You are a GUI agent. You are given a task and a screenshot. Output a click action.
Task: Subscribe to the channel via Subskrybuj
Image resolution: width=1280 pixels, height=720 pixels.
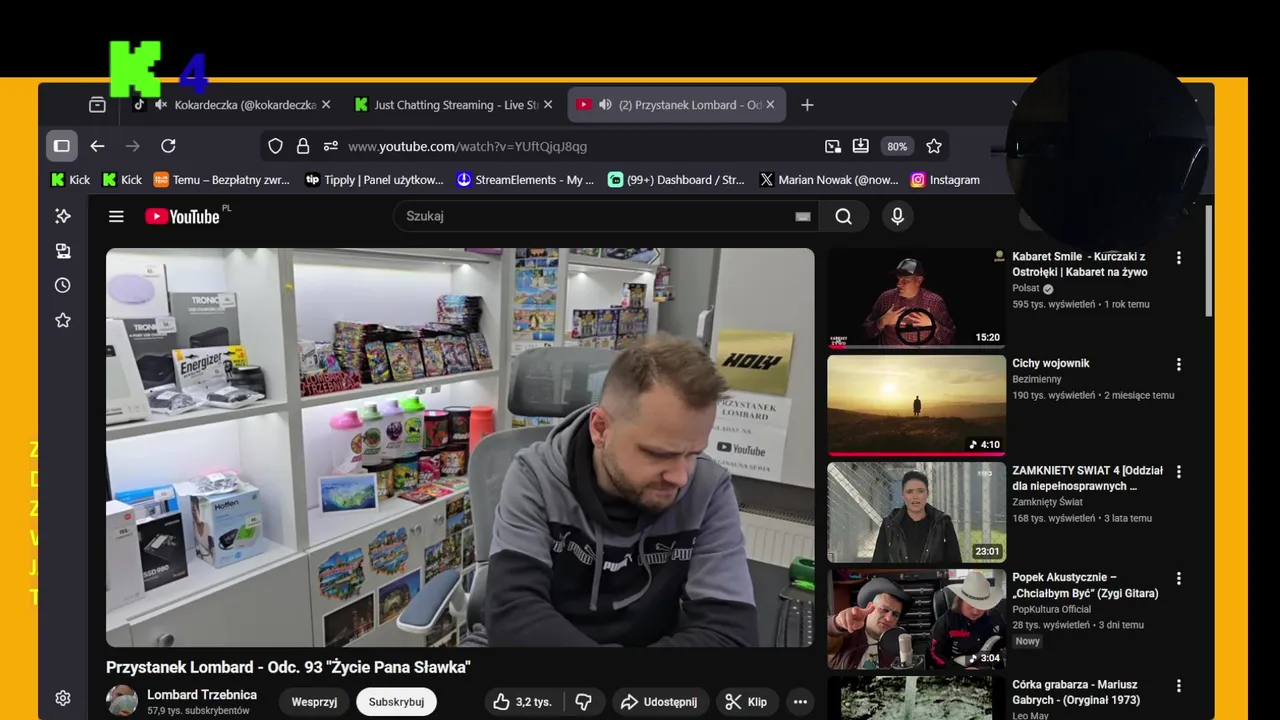point(396,702)
